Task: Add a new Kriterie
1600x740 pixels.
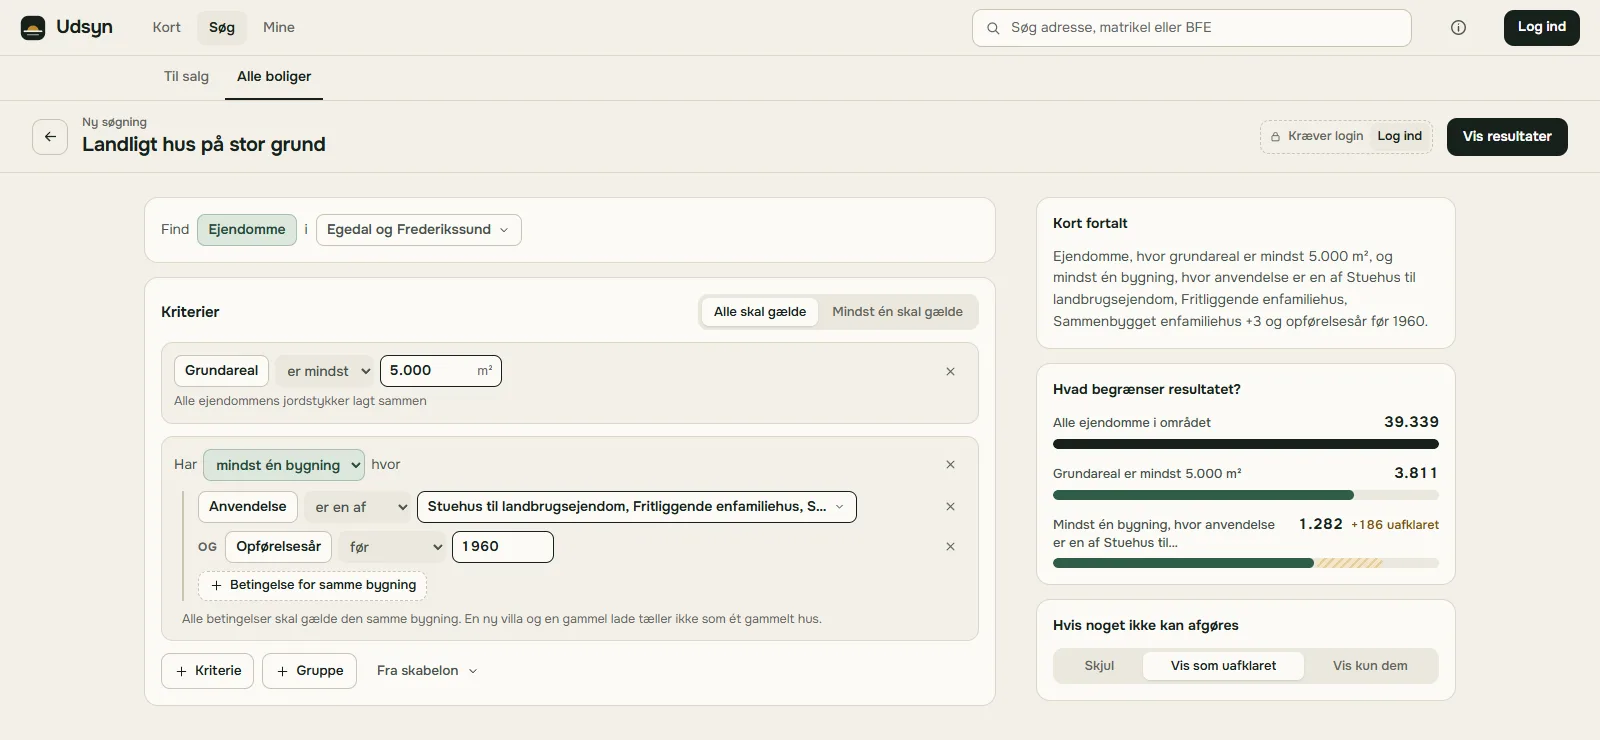Action: (208, 671)
